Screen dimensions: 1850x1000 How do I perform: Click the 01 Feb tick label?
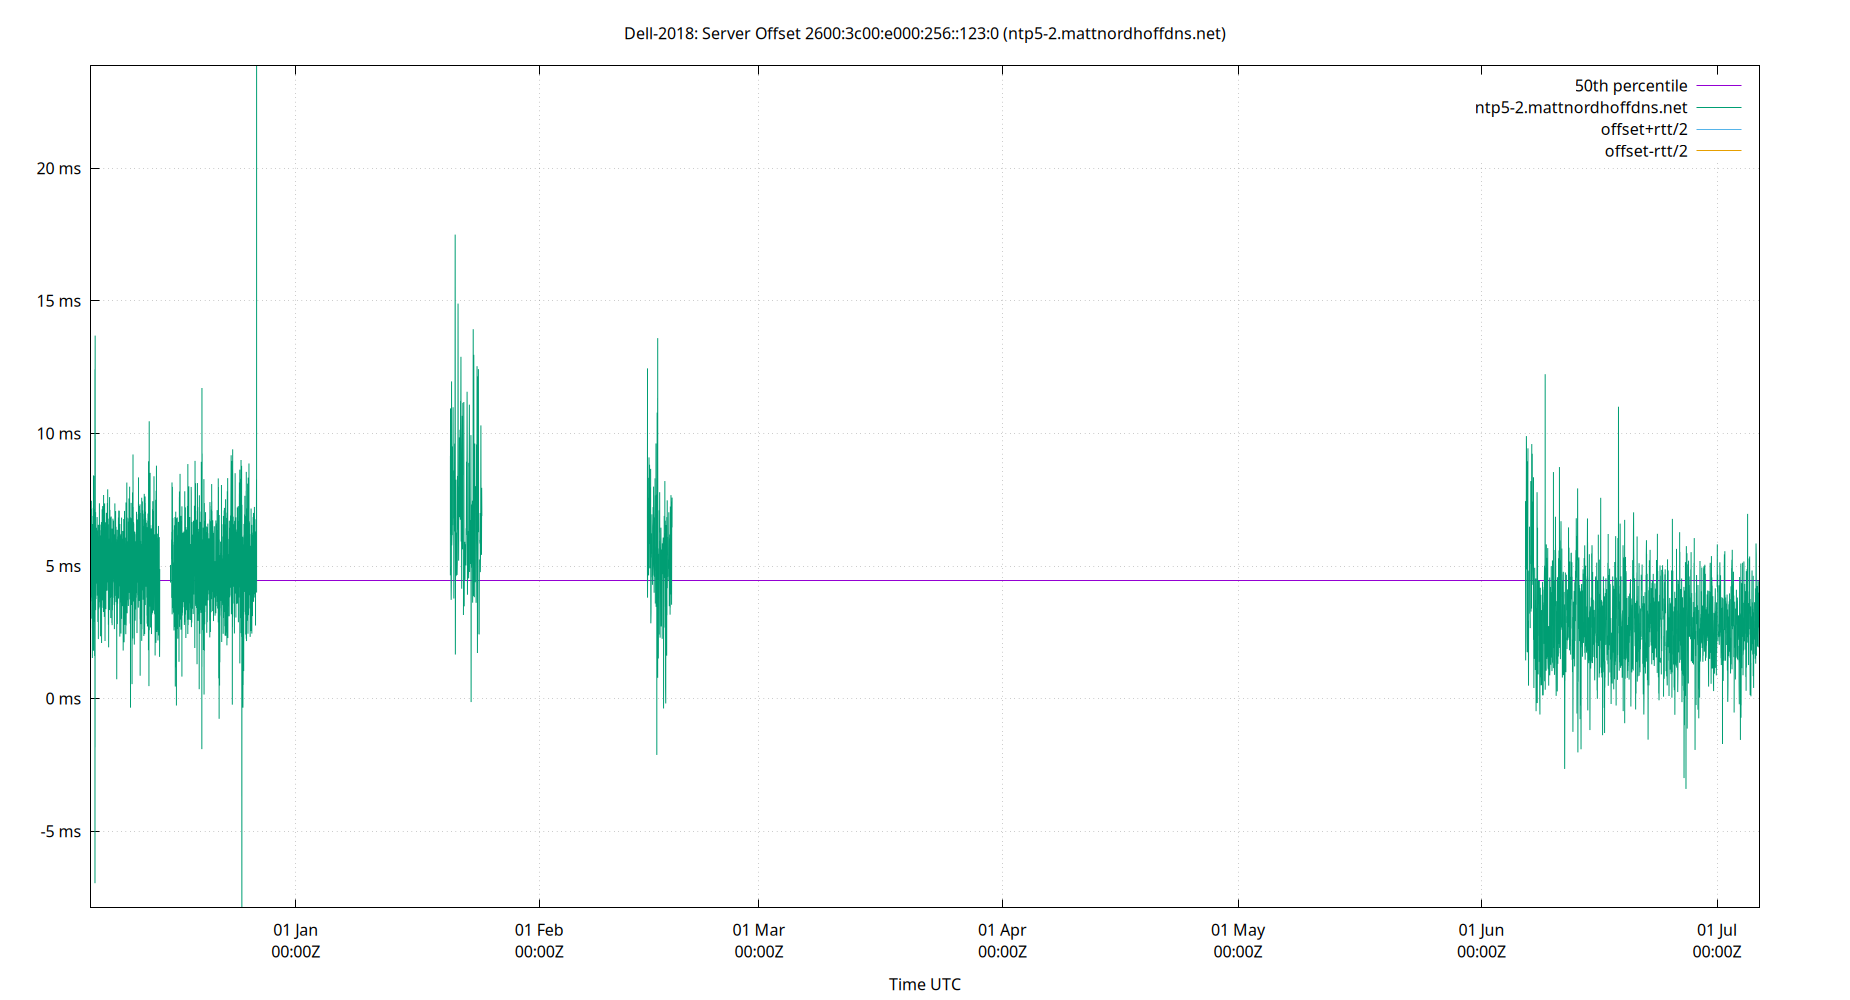coord(538,930)
